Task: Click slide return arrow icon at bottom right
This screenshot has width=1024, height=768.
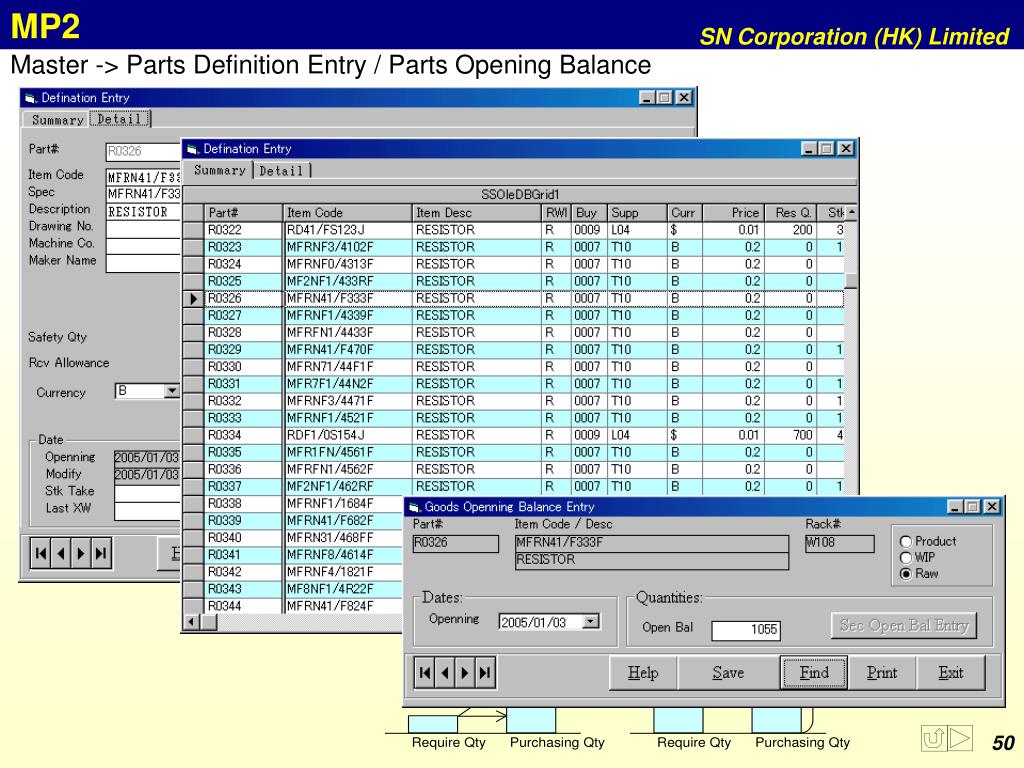Action: coord(934,739)
